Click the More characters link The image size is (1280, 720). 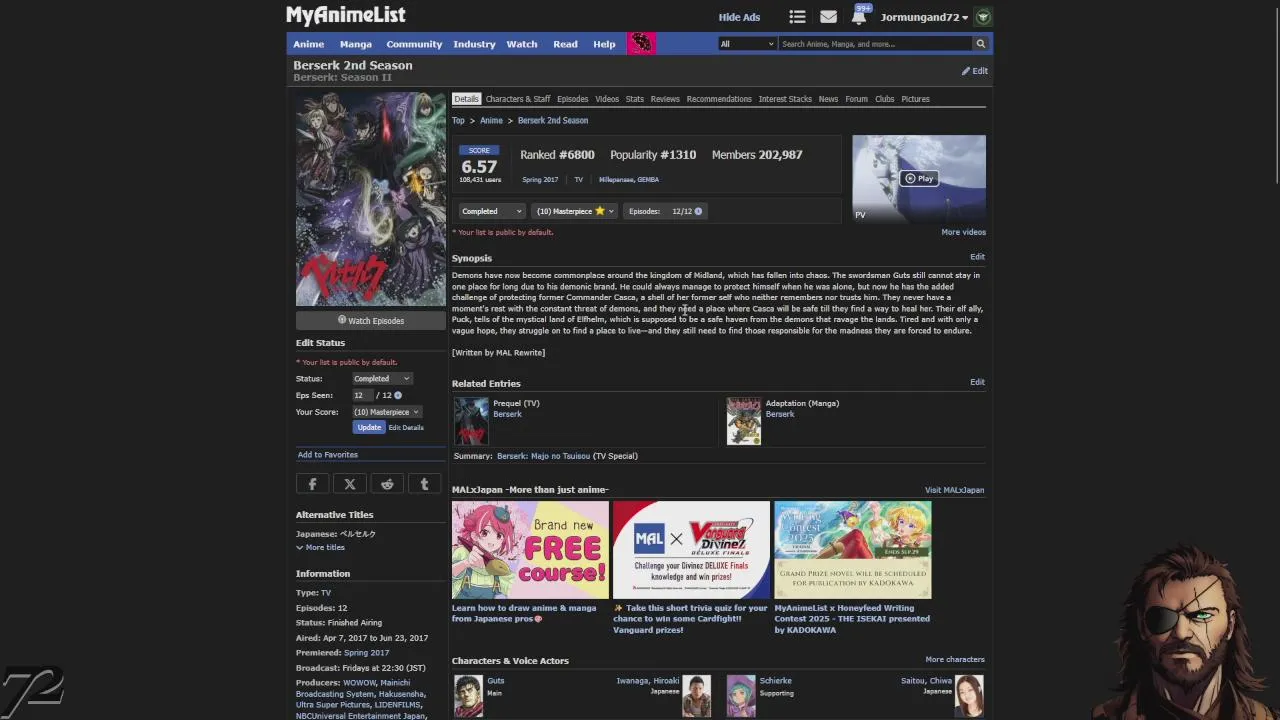point(955,659)
